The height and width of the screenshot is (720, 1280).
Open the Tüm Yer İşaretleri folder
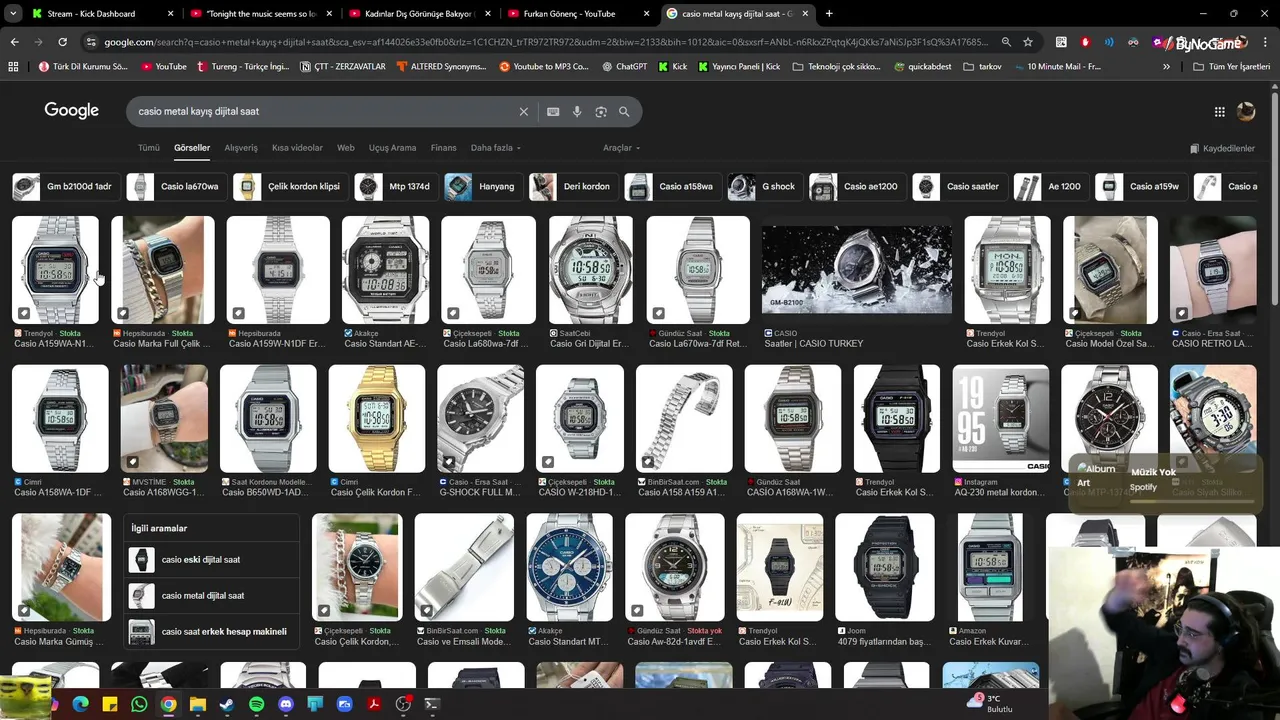click(x=1232, y=66)
